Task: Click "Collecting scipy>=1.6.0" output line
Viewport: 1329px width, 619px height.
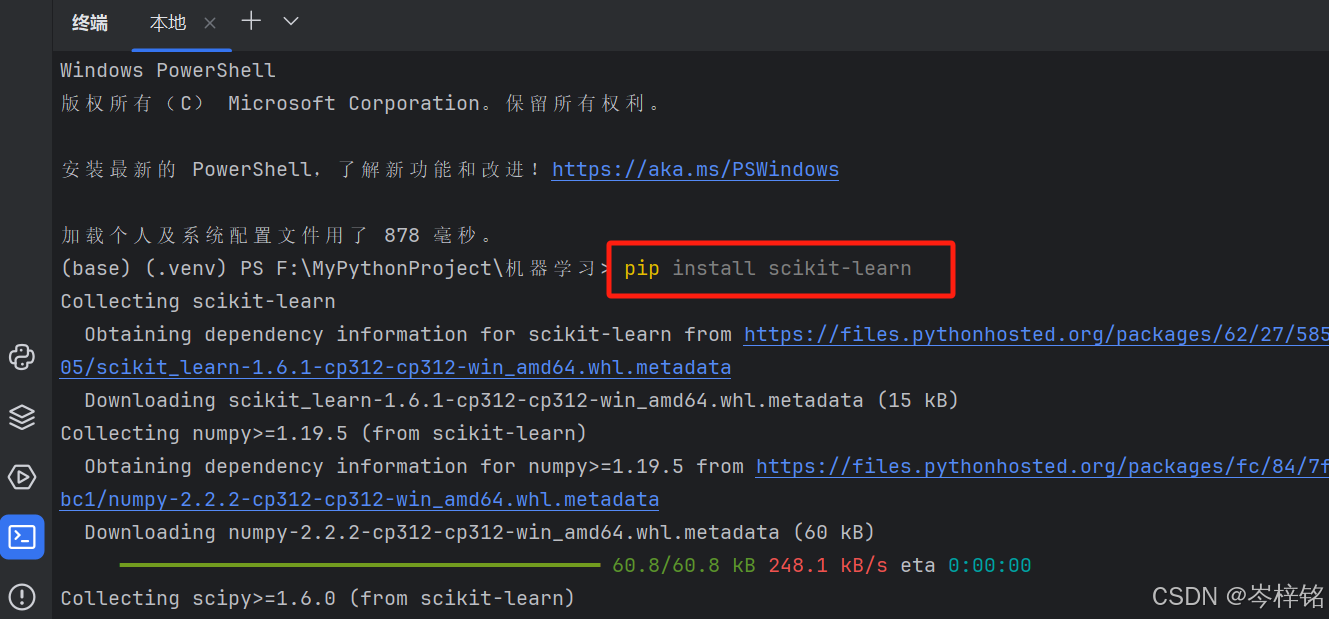Action: click(318, 598)
